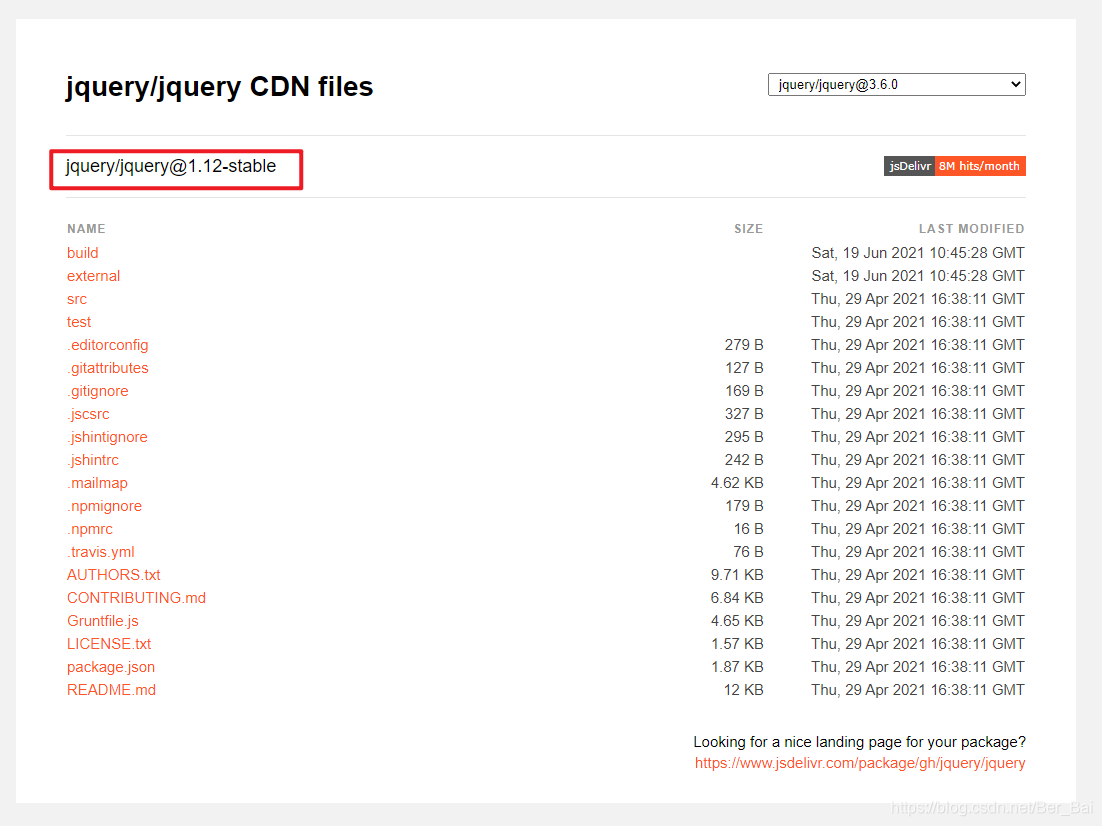Click the external folder's last modified date
Viewport: 1102px width, 826px height.
tap(918, 276)
